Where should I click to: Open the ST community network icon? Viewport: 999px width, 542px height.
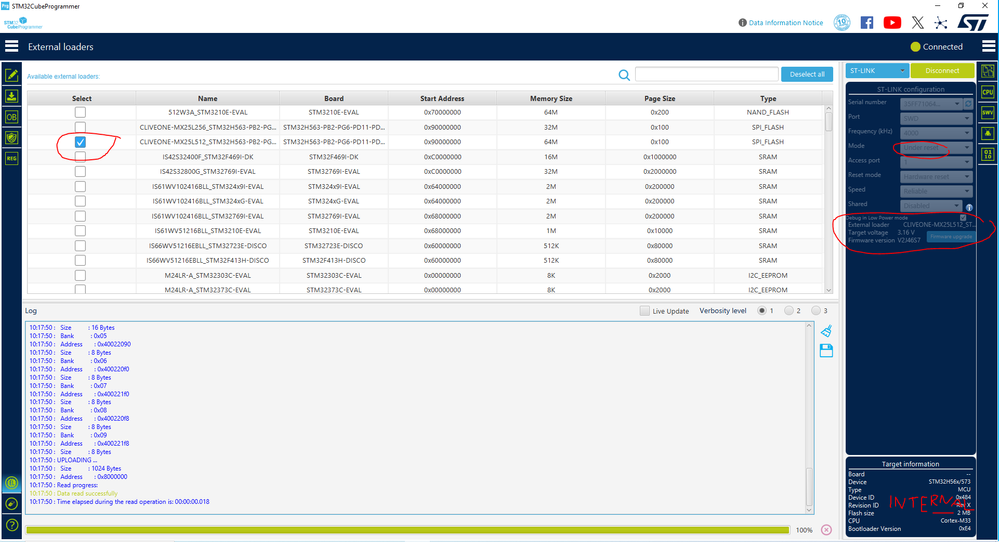tap(941, 22)
